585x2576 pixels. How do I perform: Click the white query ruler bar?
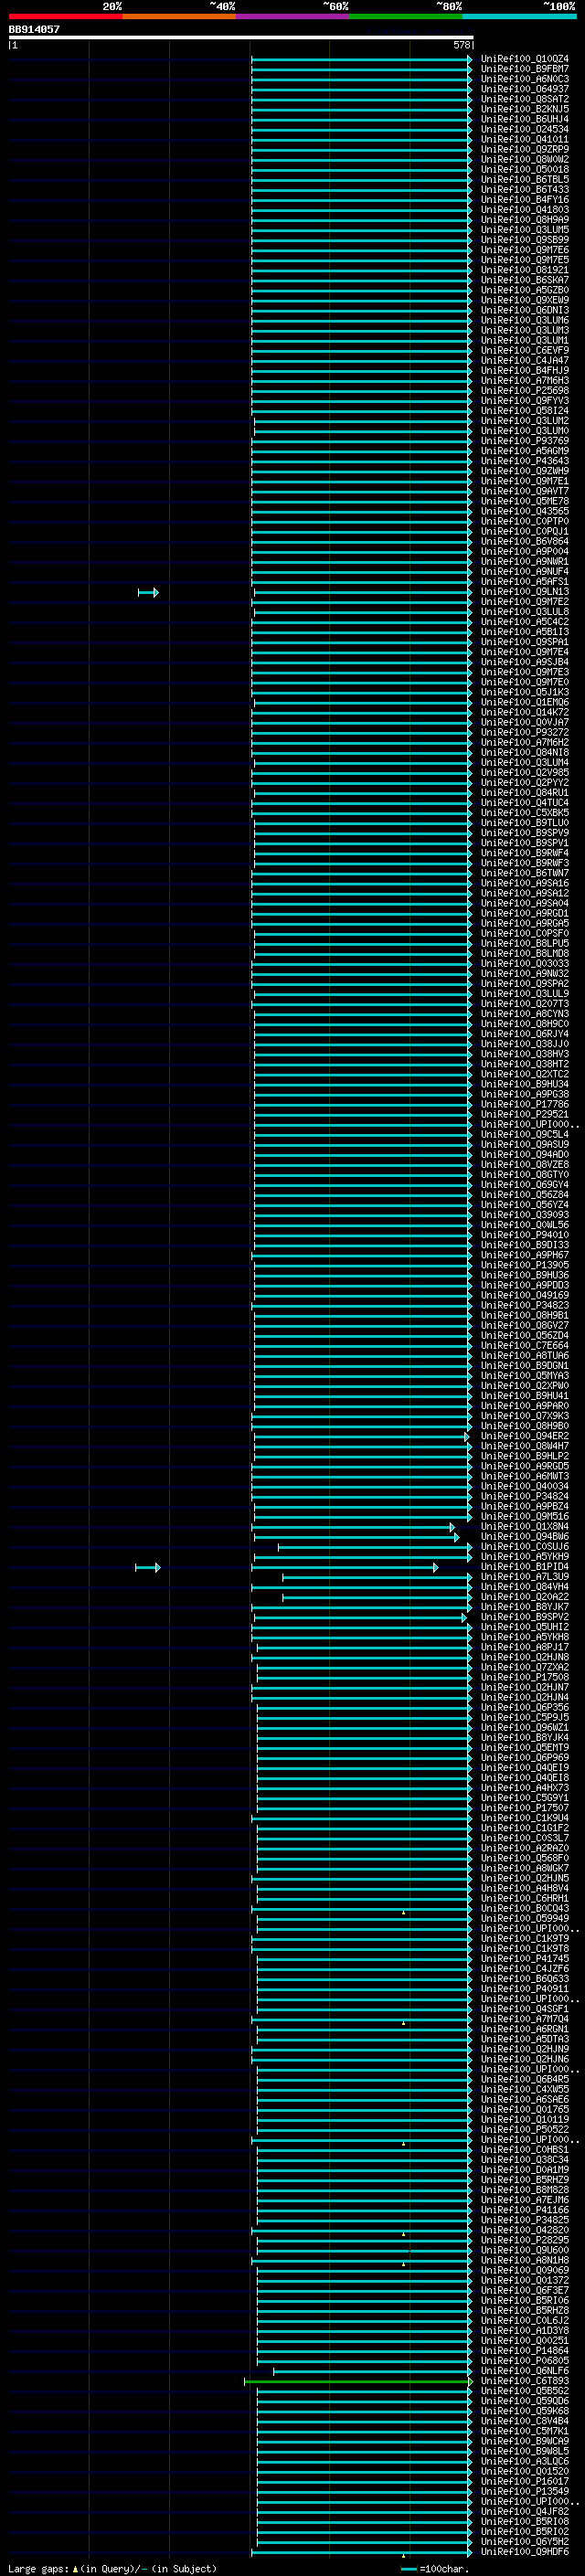coord(241,37)
